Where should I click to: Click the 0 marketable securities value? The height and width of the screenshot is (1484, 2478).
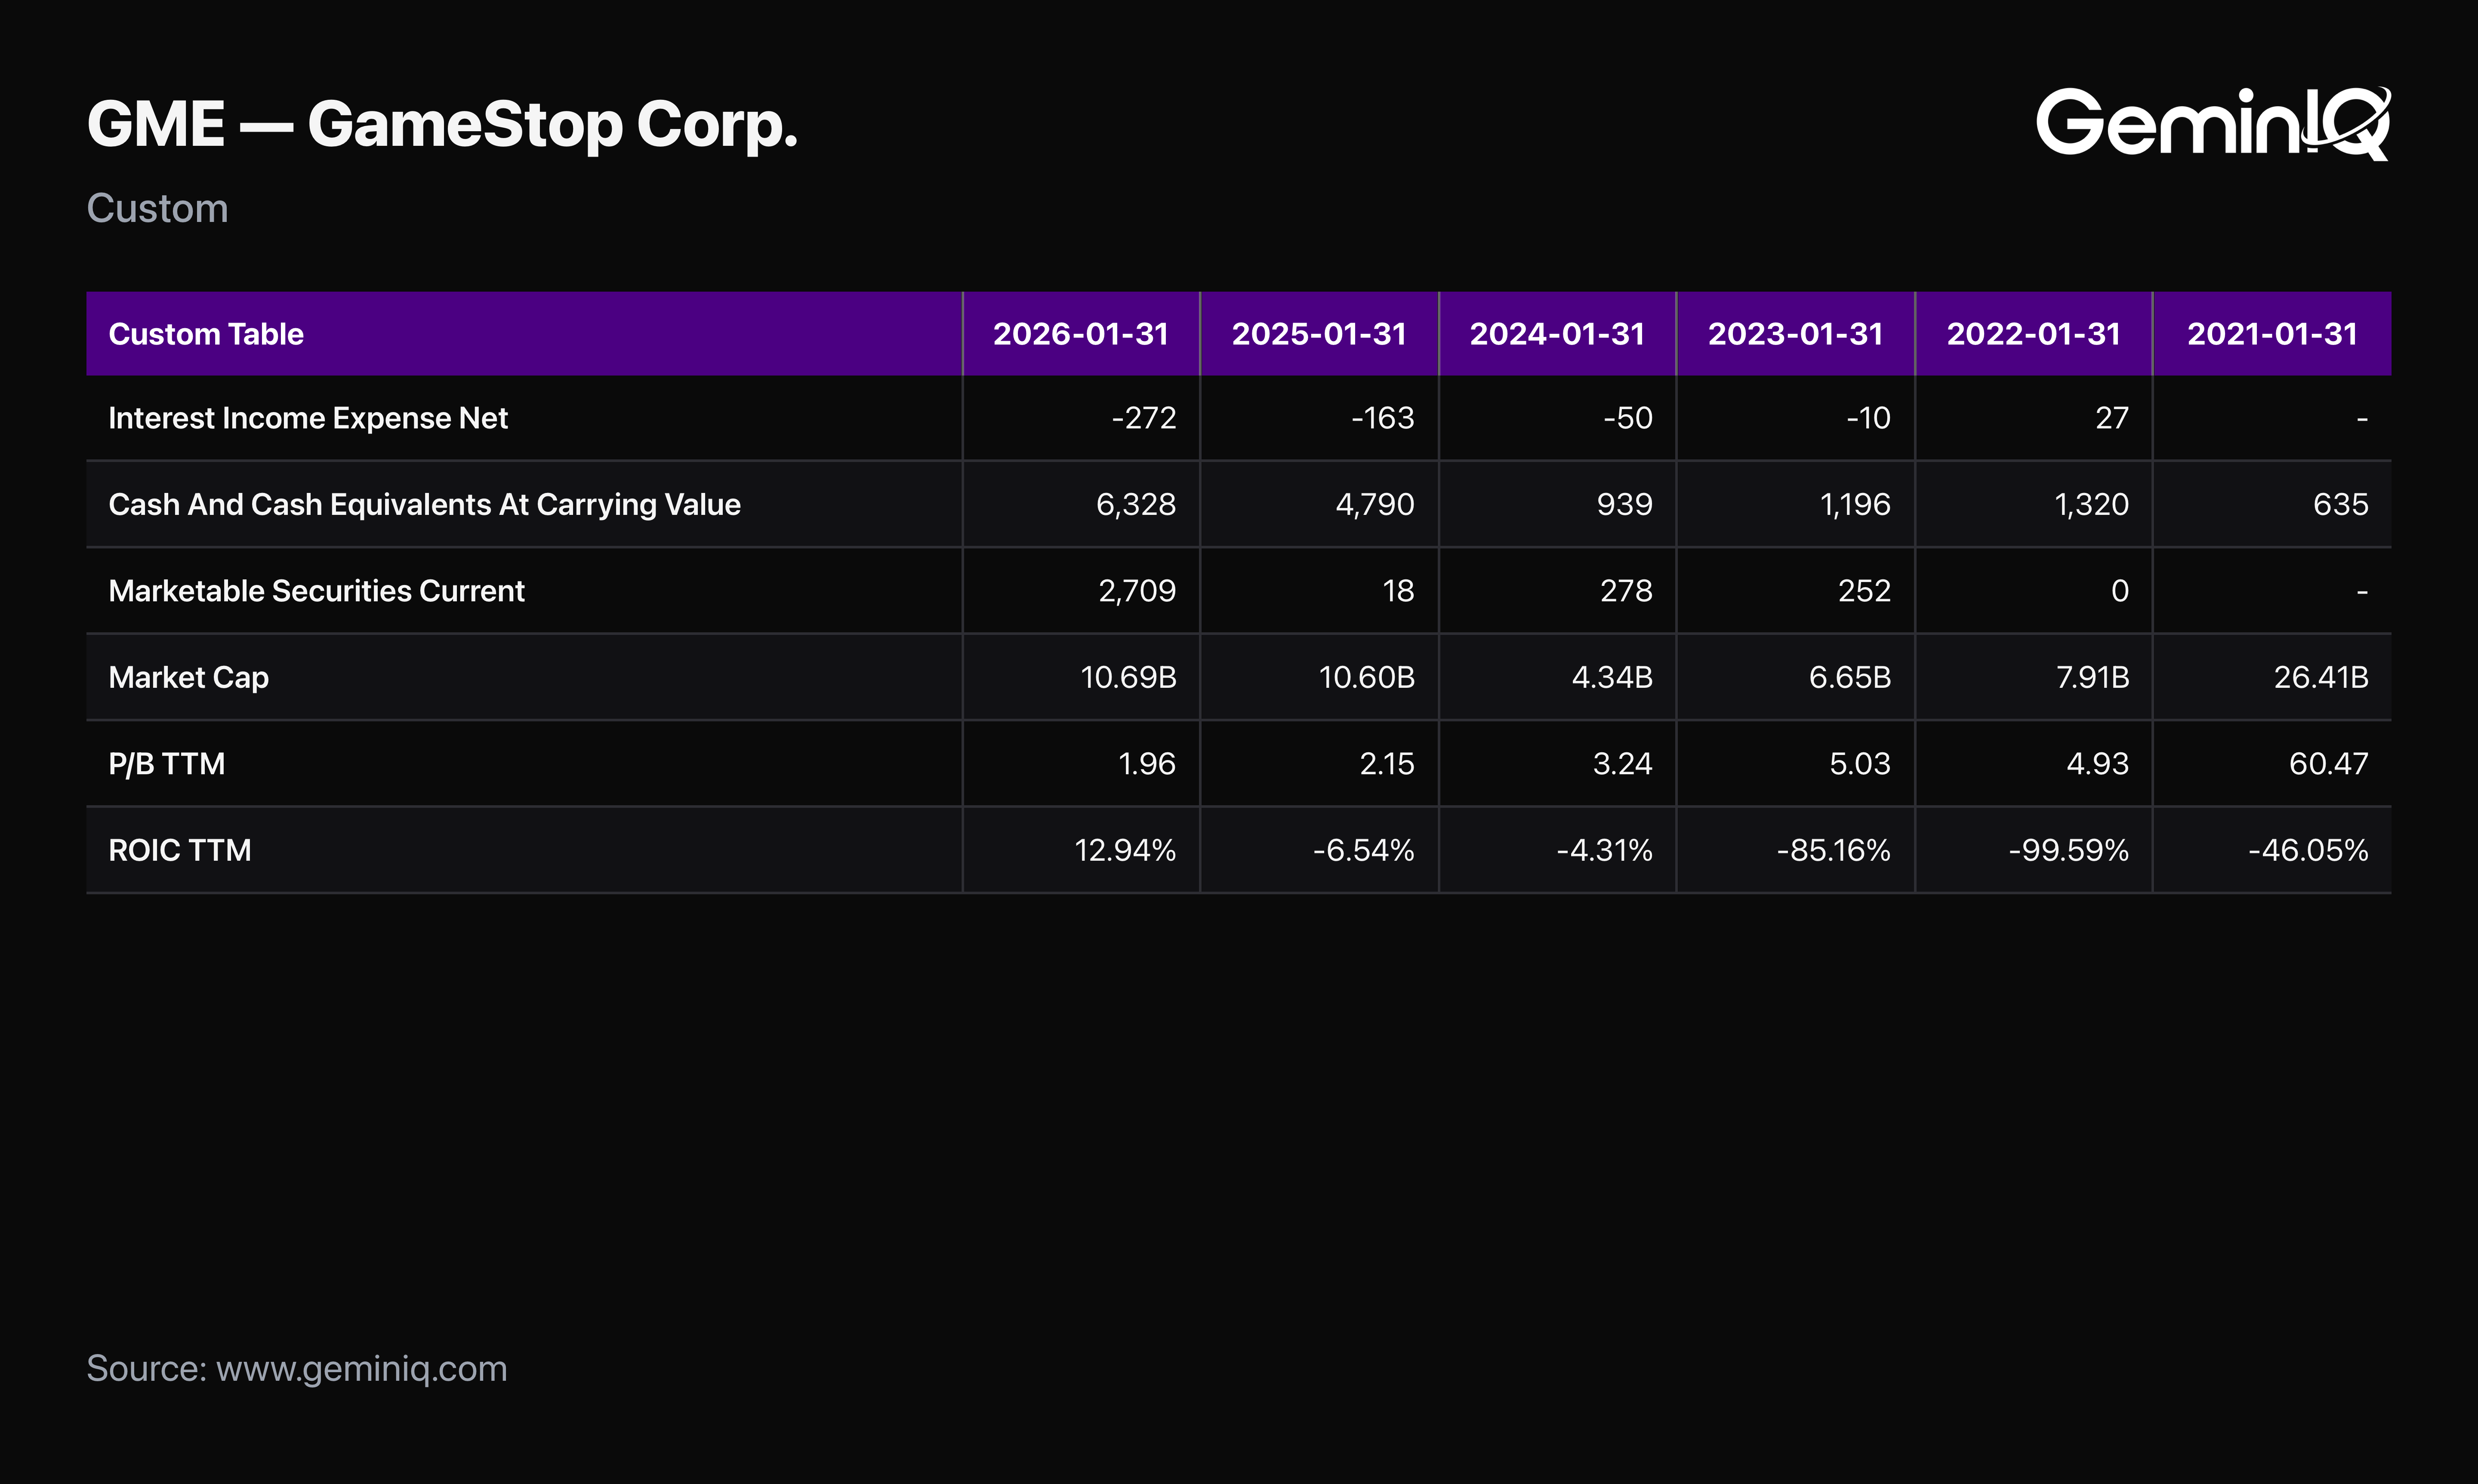tap(2120, 591)
